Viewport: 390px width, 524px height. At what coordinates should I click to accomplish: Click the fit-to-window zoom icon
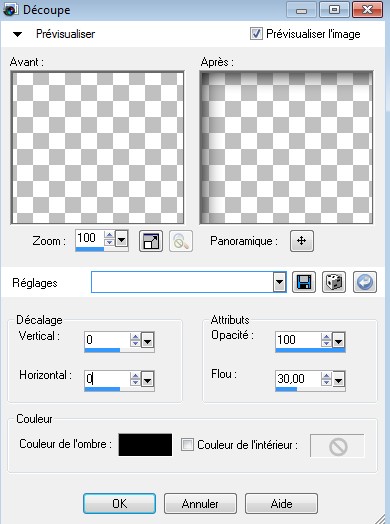(151, 241)
